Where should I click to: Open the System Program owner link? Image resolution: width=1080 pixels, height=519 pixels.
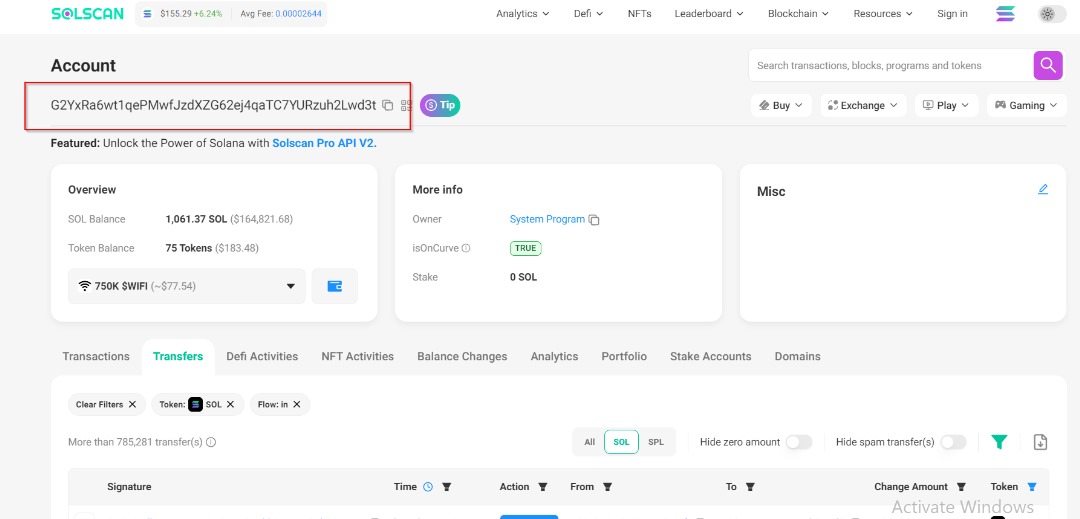click(547, 220)
